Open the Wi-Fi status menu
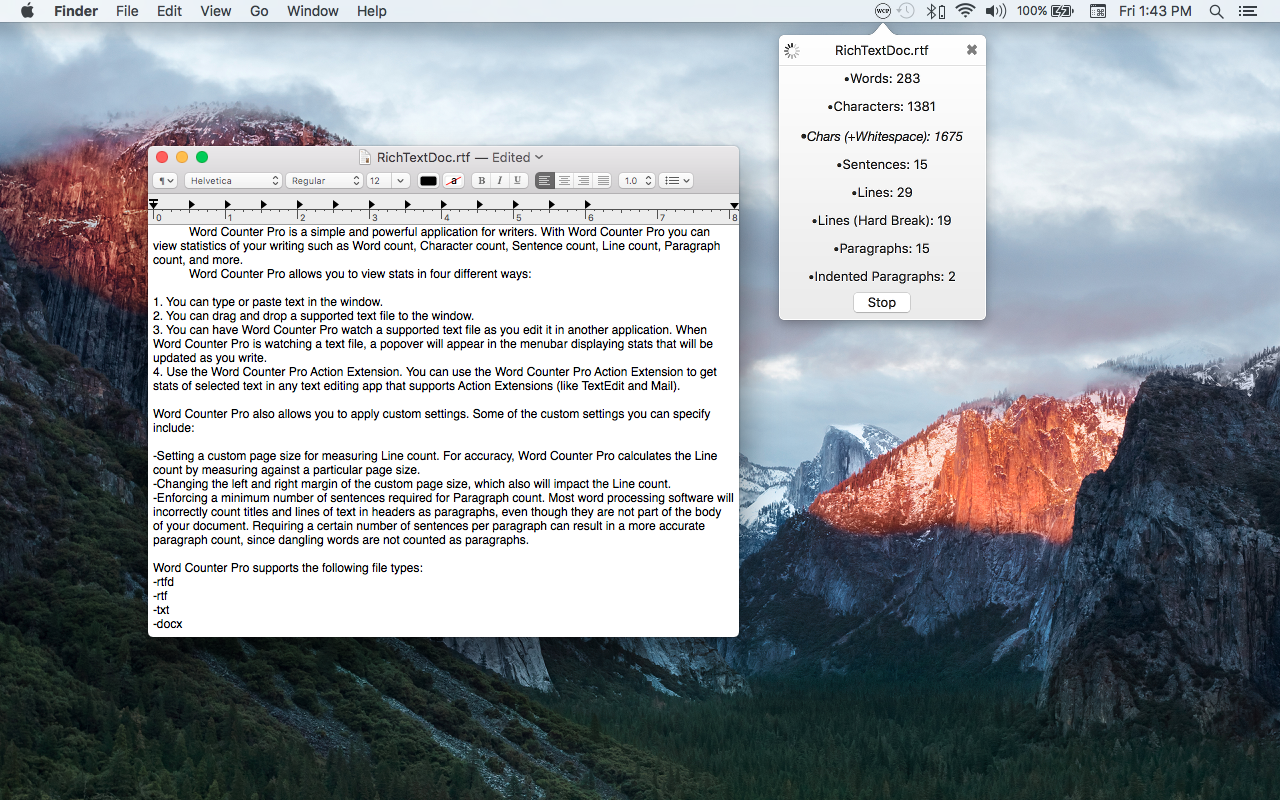The width and height of the screenshot is (1280, 800). 965,11
